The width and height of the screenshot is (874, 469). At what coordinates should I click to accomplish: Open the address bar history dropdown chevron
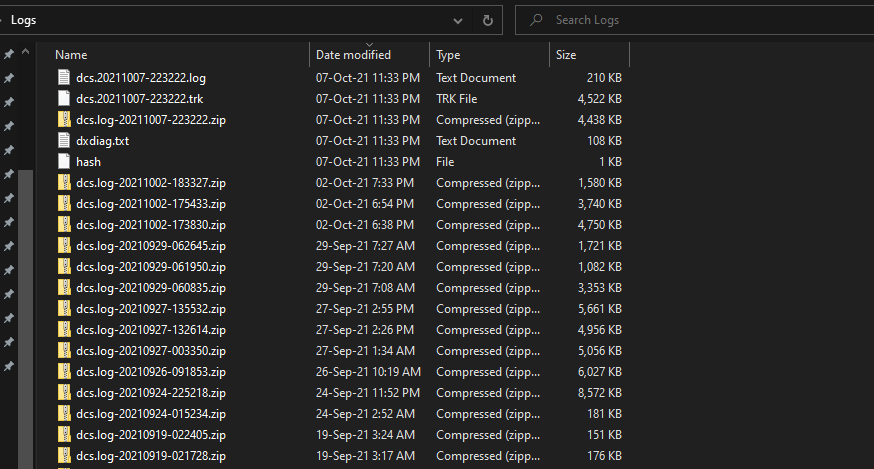[458, 21]
